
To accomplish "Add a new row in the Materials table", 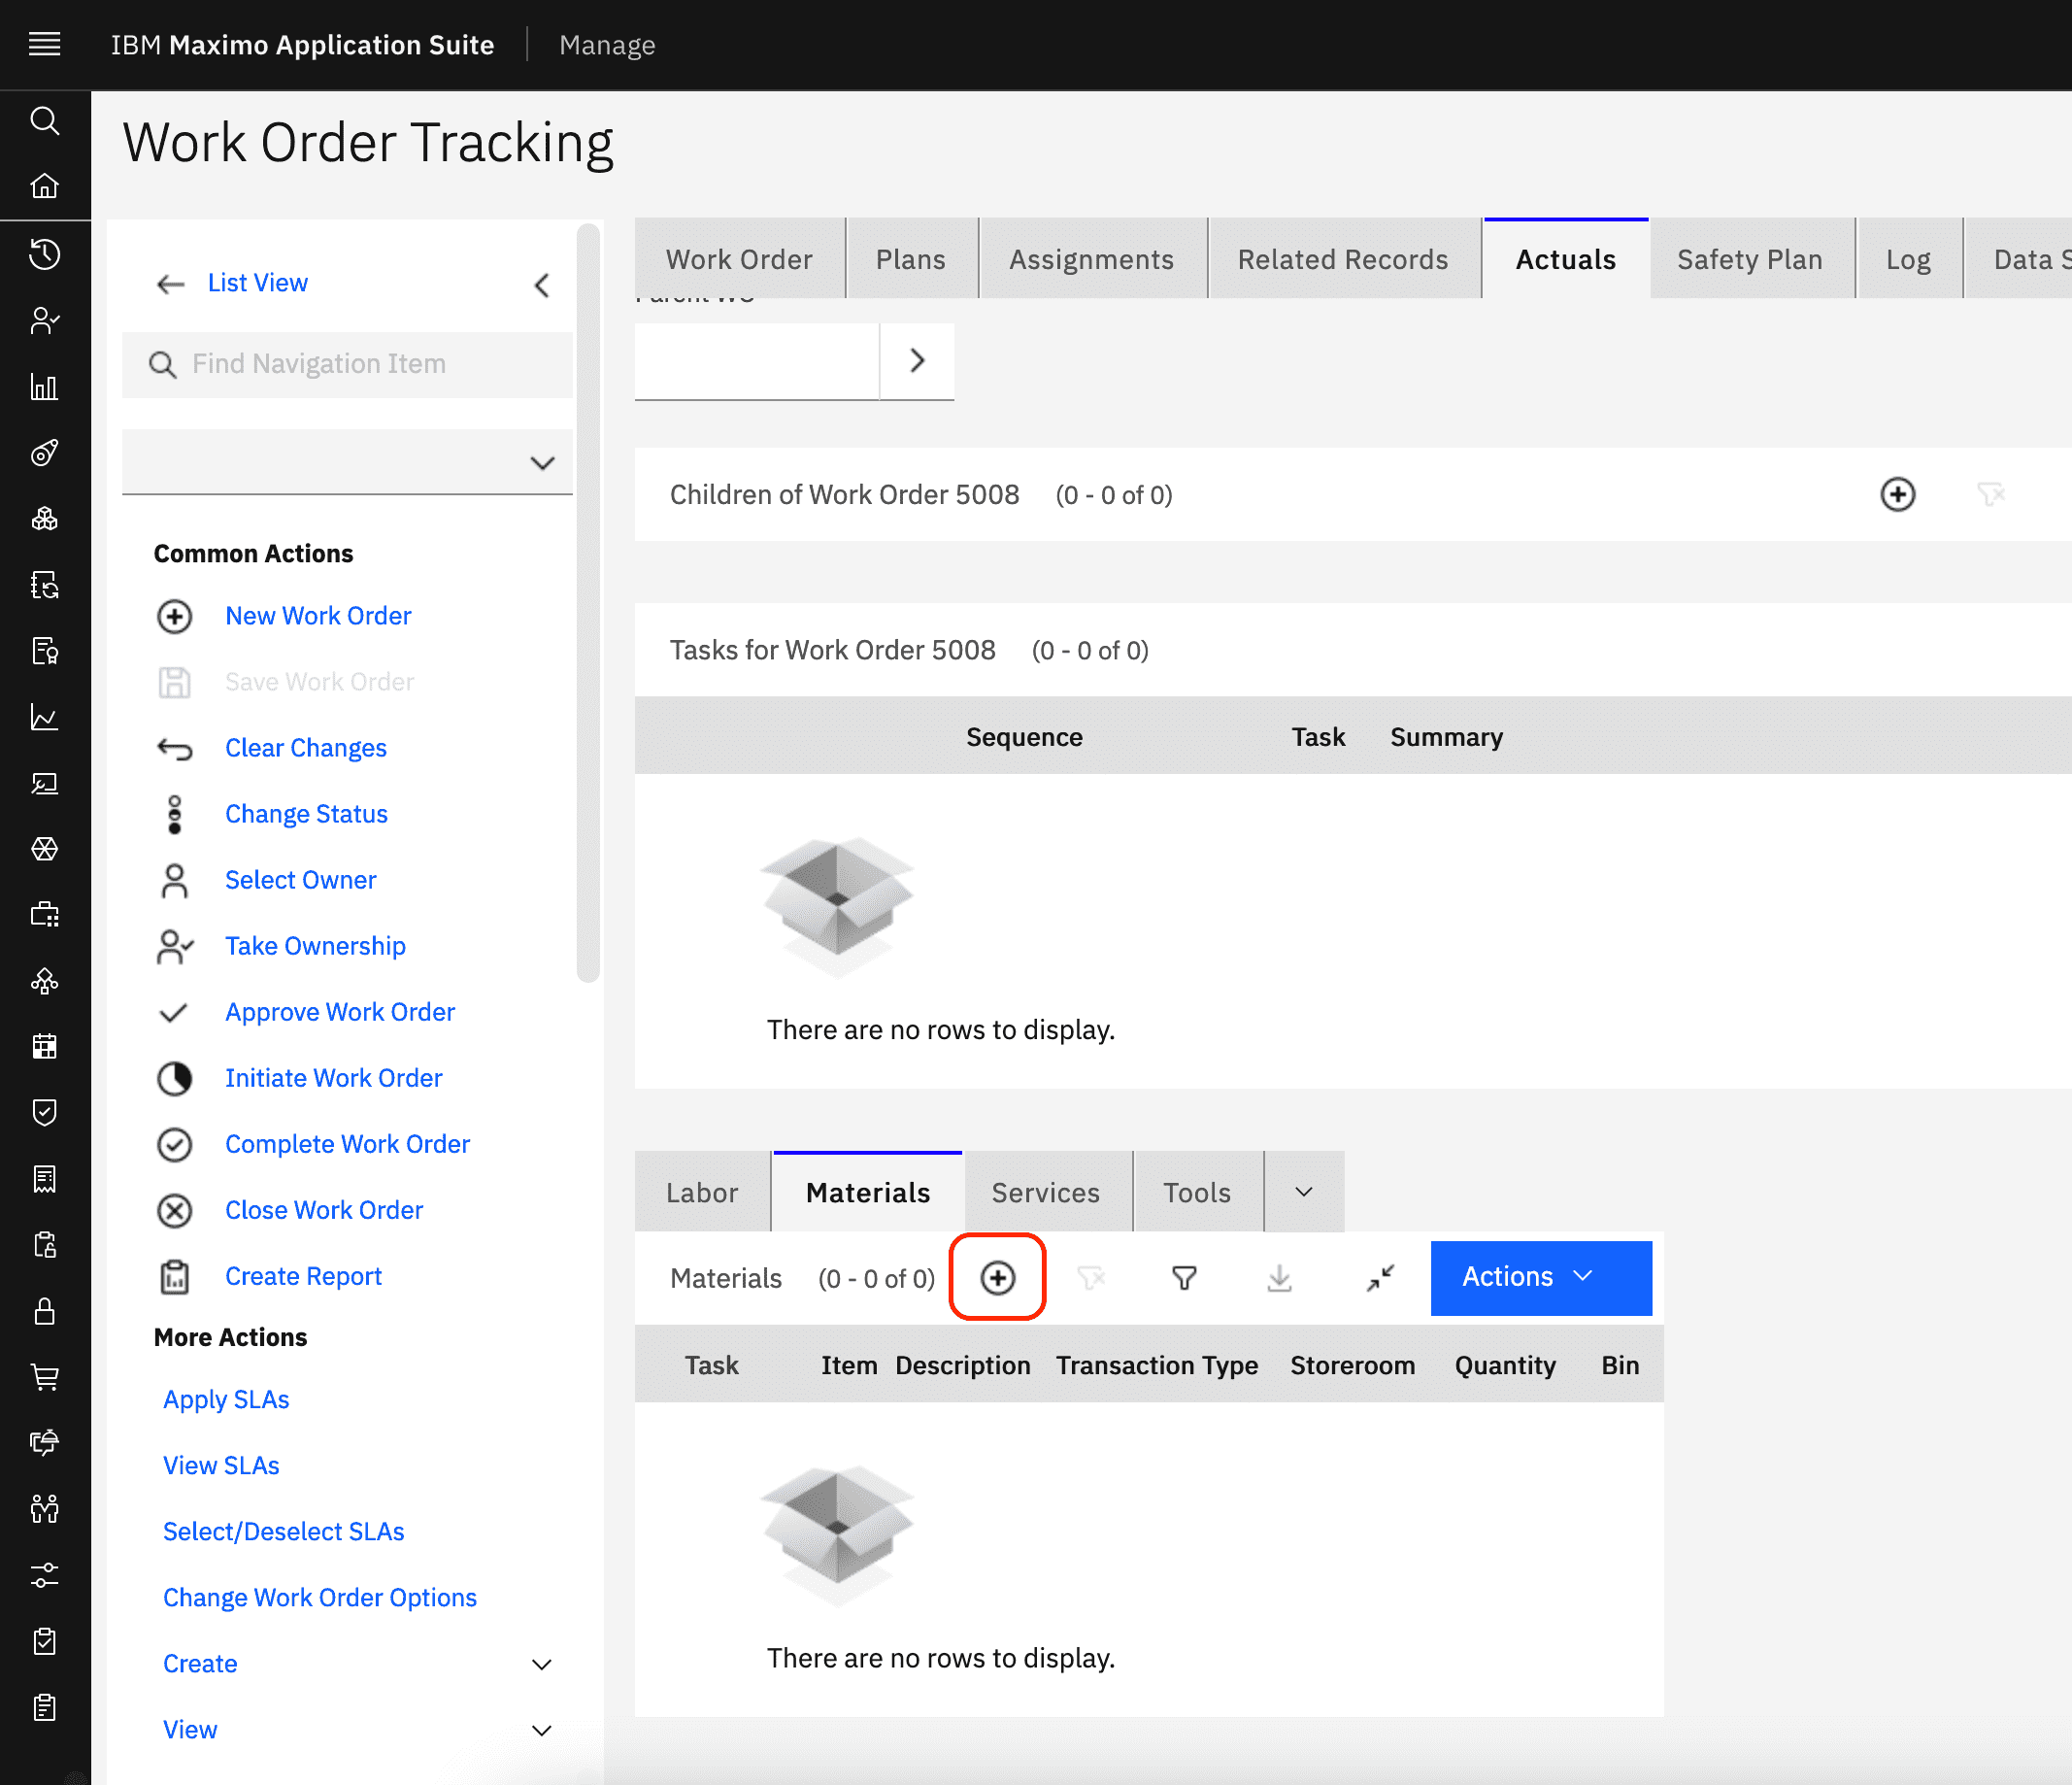I will [997, 1277].
